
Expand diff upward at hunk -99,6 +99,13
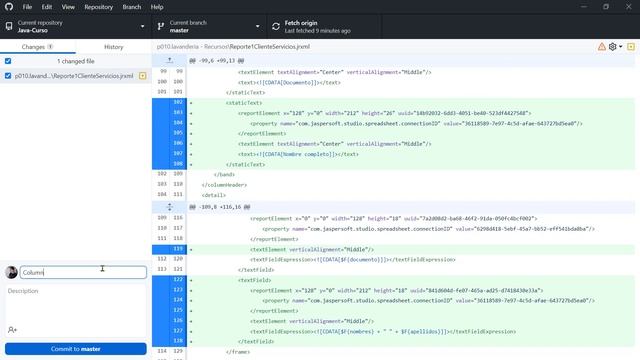click(170, 61)
